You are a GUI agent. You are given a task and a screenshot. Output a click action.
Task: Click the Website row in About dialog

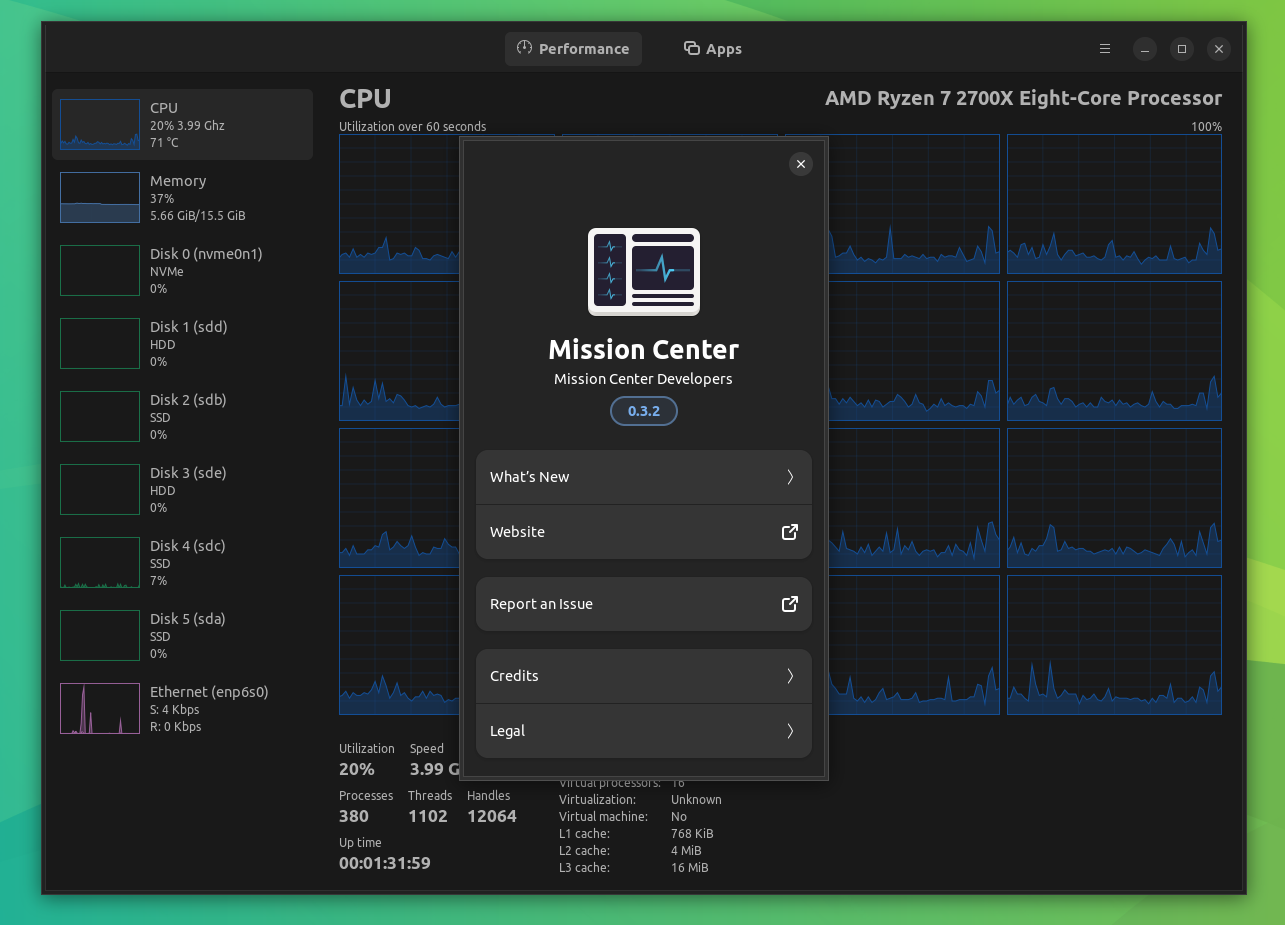[643, 532]
